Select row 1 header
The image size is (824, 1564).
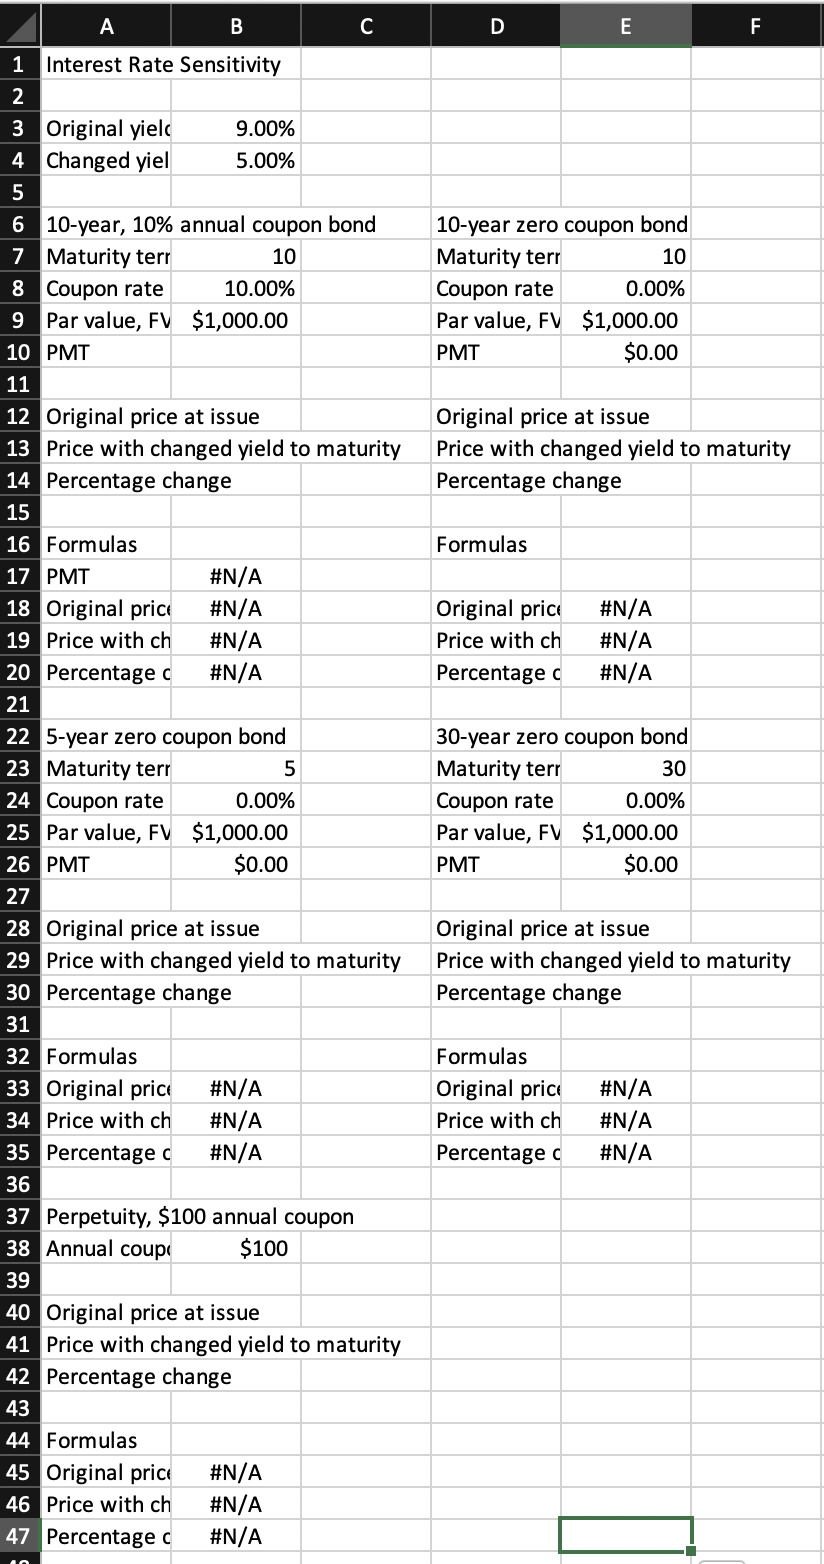pyautogui.click(x=20, y=63)
